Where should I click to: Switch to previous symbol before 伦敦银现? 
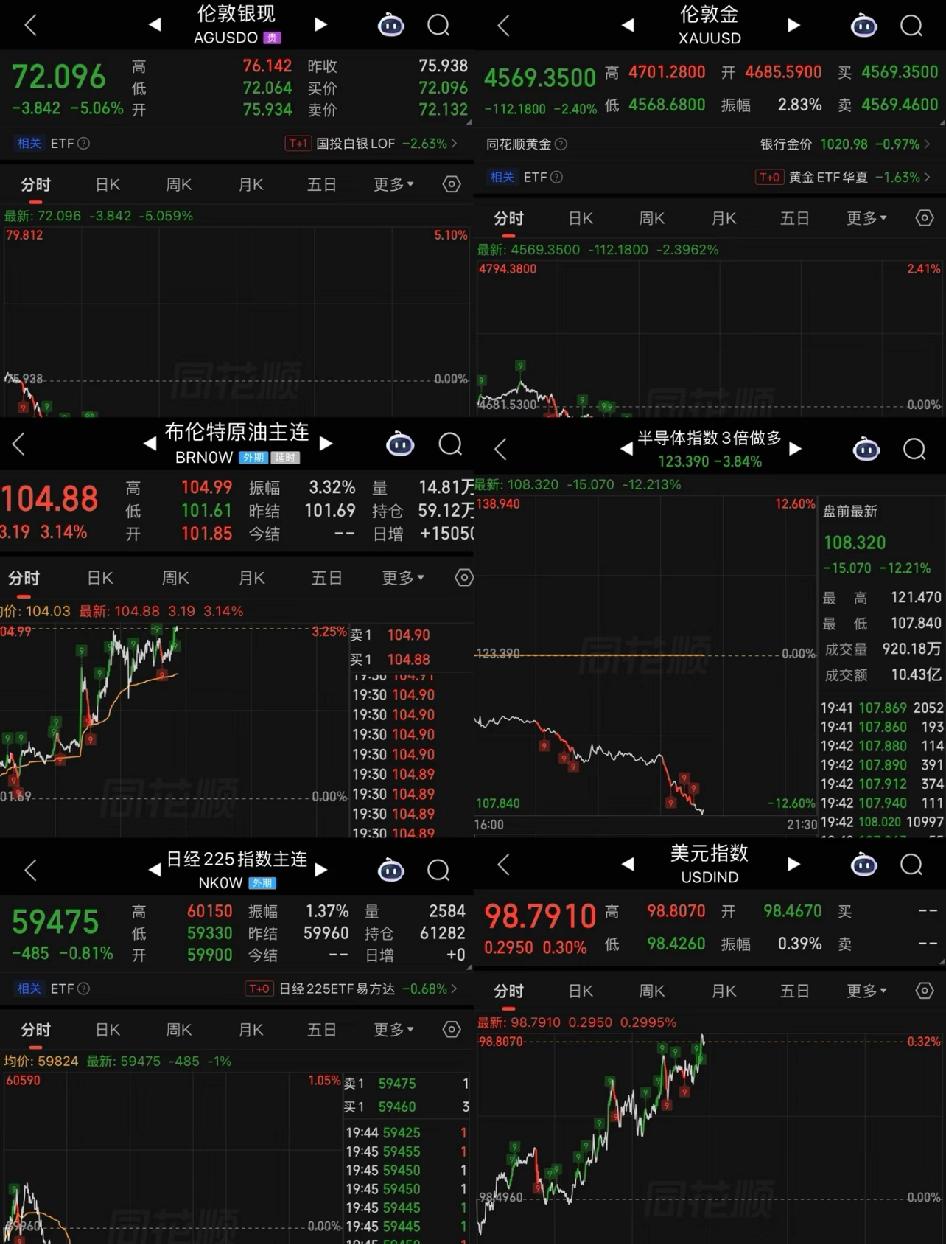click(x=155, y=25)
